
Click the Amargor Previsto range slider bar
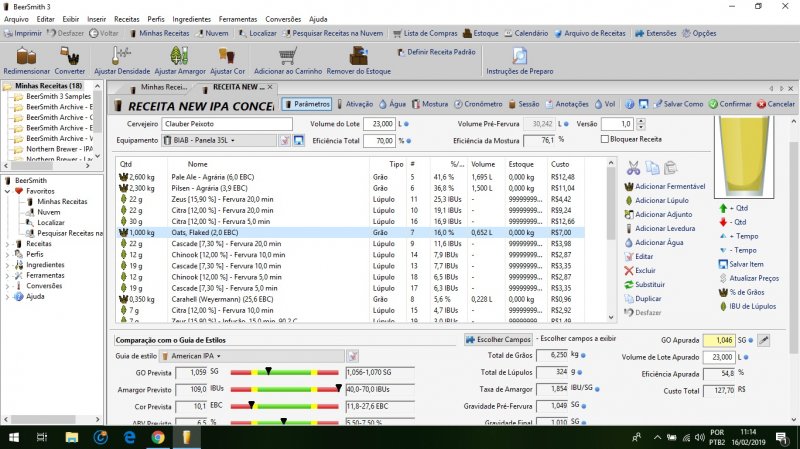pos(284,389)
